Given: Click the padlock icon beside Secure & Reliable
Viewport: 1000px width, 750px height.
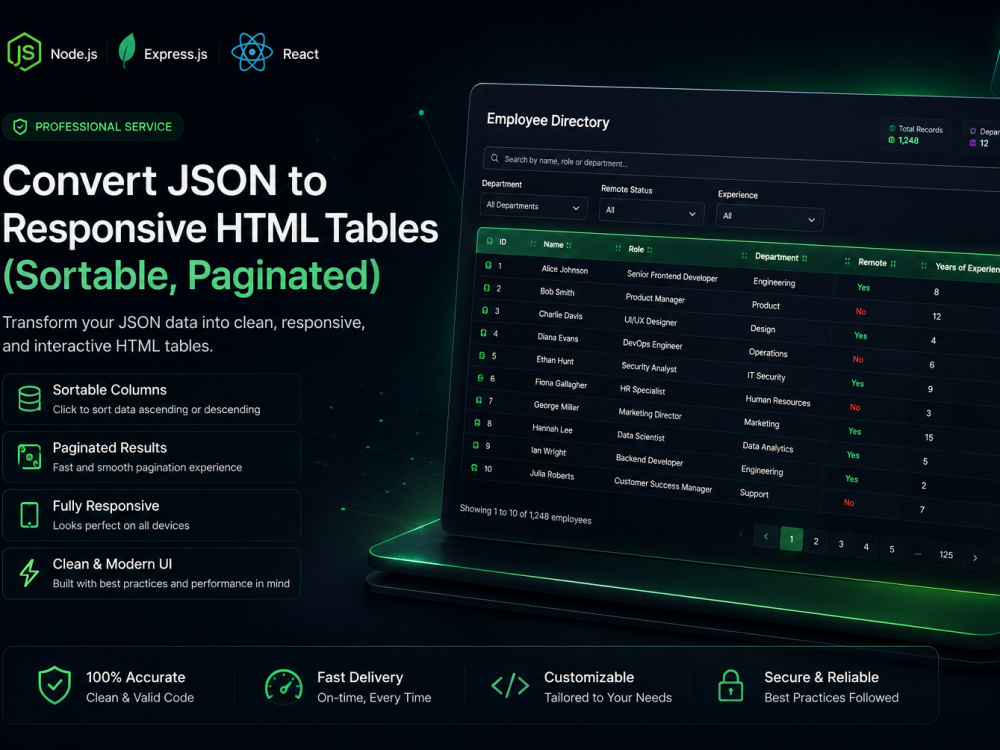Looking at the screenshot, I should coord(731,686).
